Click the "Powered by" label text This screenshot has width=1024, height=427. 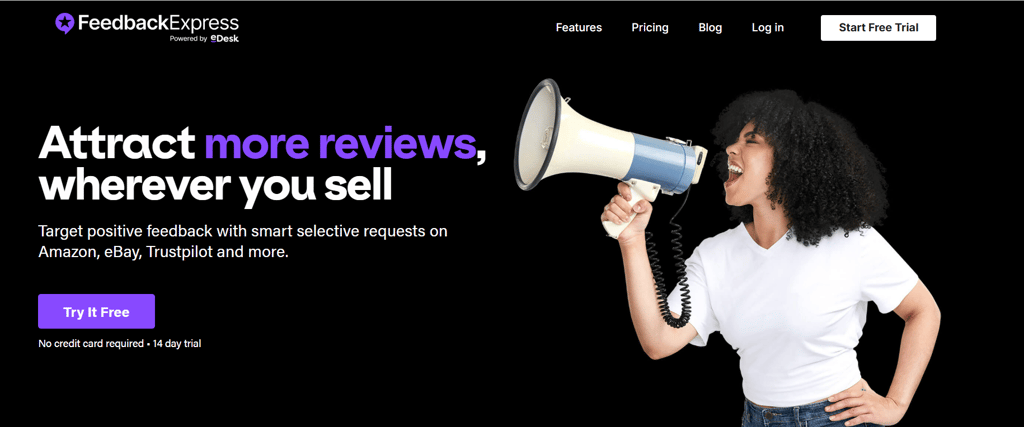click(x=189, y=39)
